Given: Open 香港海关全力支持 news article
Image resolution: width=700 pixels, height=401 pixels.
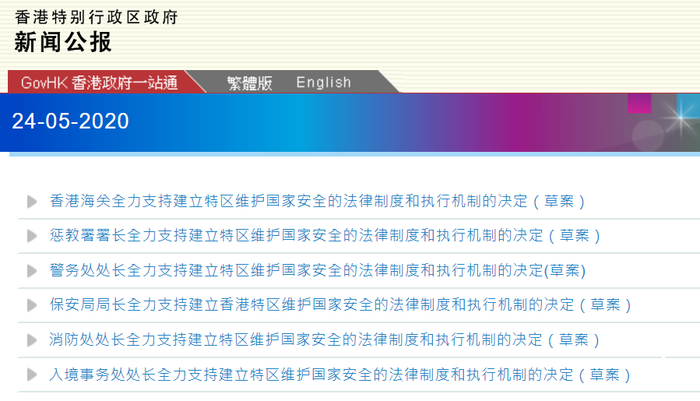Looking at the screenshot, I should [317, 201].
